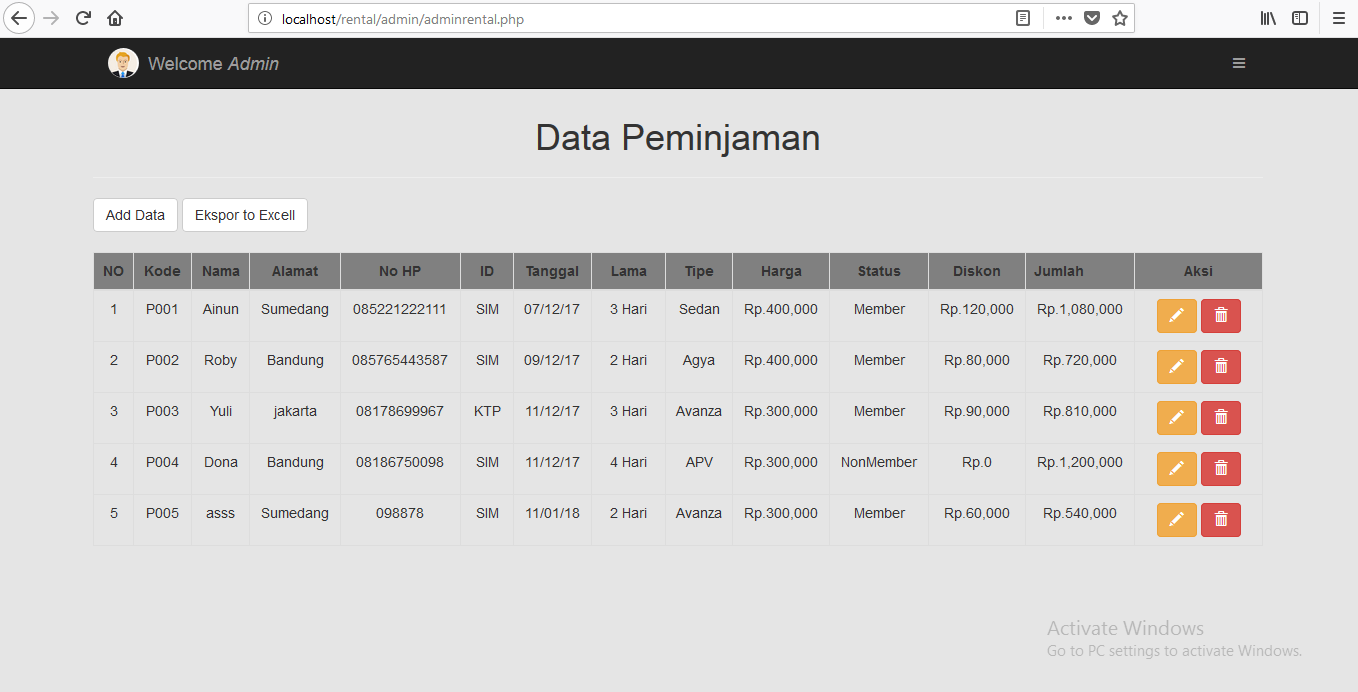Remove Dona's record via red trash icon
The height and width of the screenshot is (692, 1358).
(1220, 468)
